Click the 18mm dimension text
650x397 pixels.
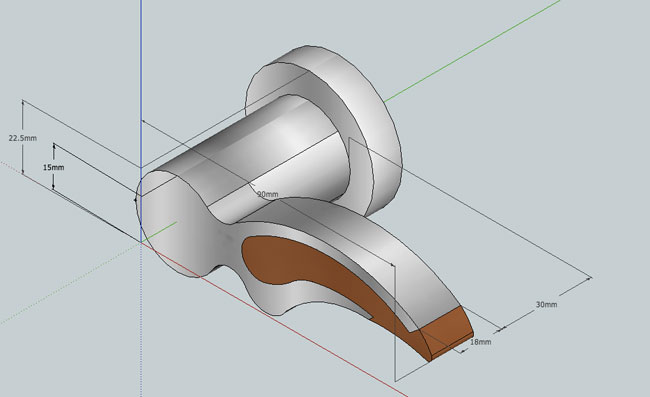(x=480, y=342)
